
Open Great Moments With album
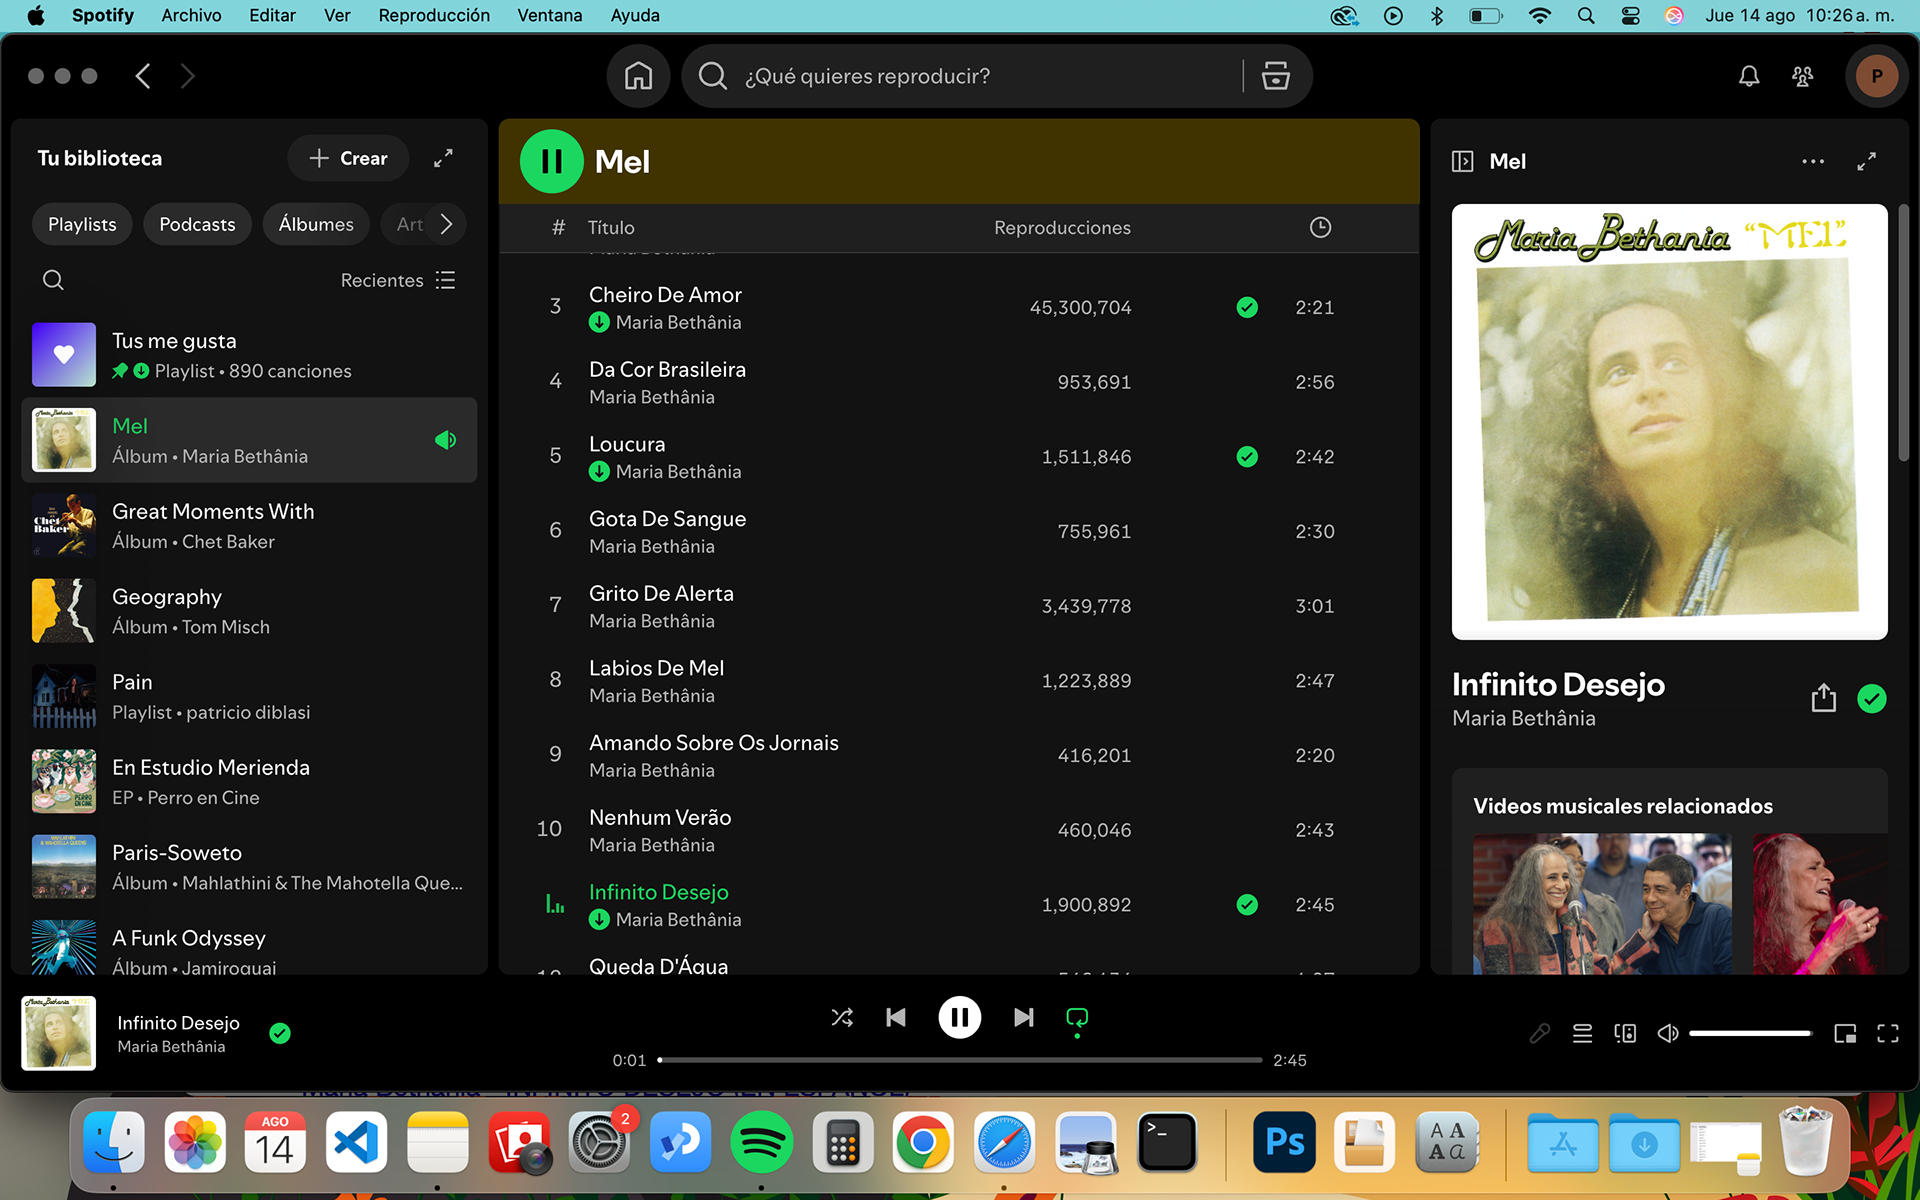tap(249, 526)
